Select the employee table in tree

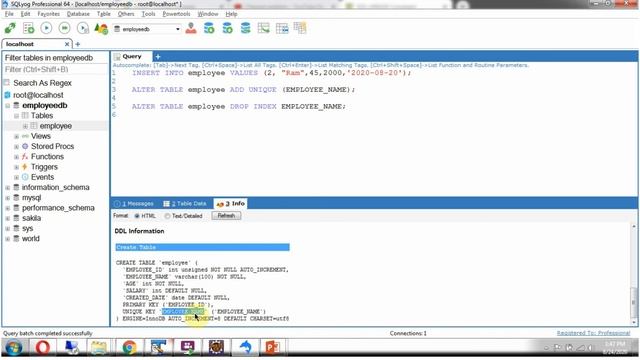[56, 126]
